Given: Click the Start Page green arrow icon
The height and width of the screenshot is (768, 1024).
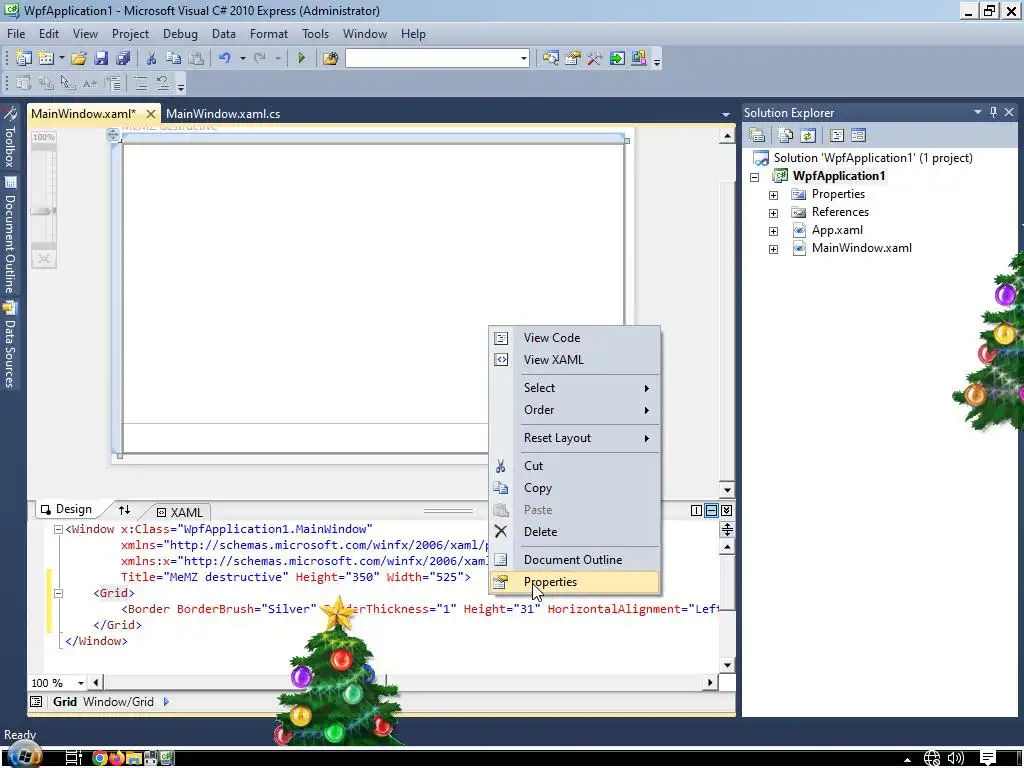Looking at the screenshot, I should [616, 59].
